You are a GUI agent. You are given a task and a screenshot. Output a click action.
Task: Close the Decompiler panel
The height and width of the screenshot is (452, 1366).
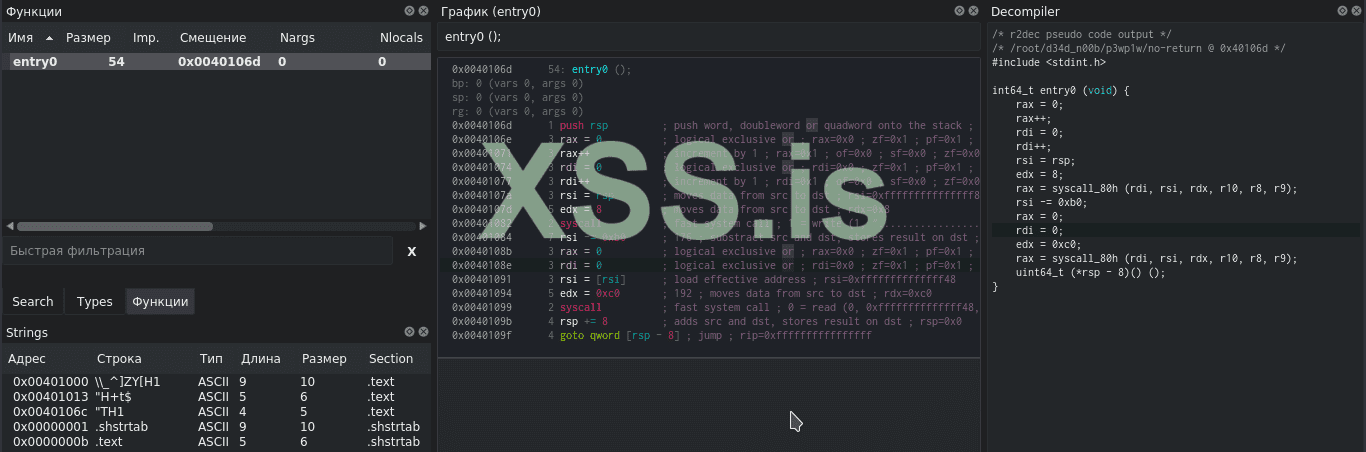tap(1357, 11)
